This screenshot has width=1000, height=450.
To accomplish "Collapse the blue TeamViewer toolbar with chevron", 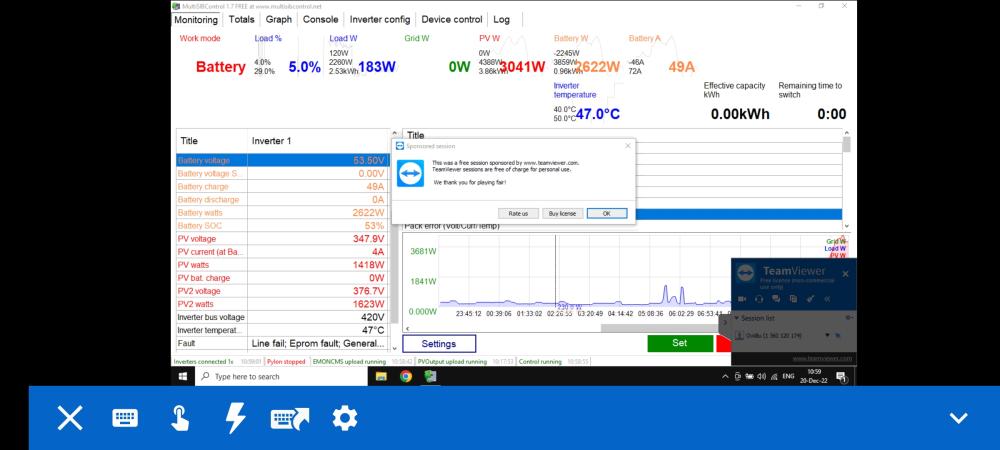I will coord(959,418).
